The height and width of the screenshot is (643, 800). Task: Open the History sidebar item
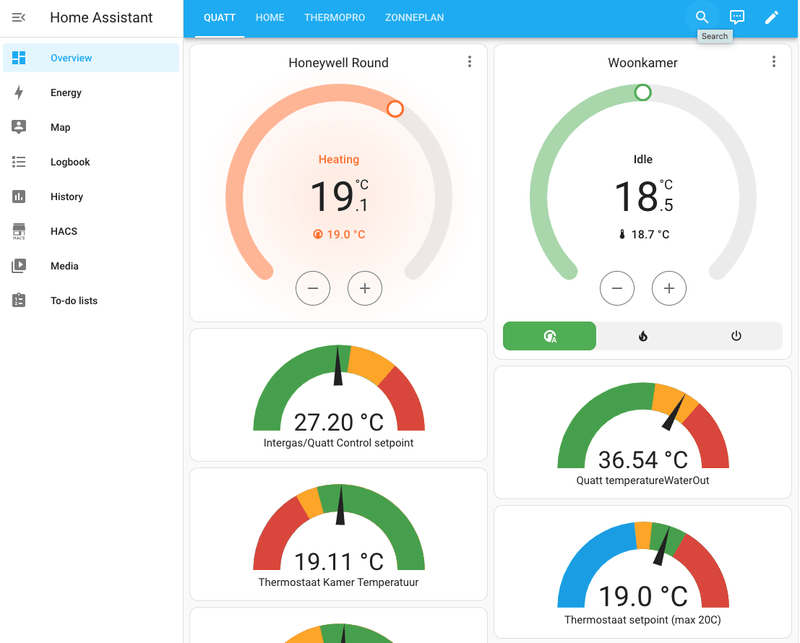[91, 196]
